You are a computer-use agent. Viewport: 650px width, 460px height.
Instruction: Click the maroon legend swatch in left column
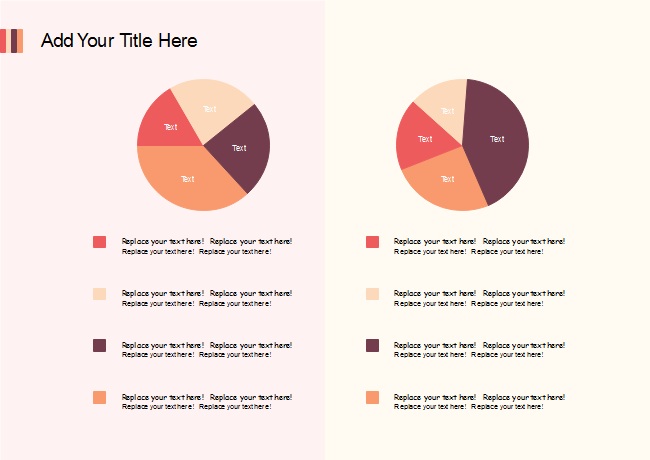click(99, 345)
